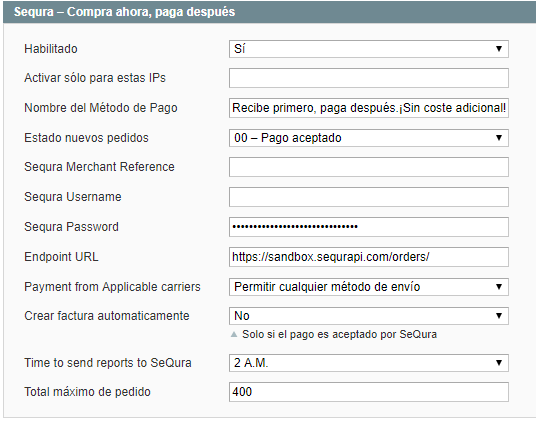The image size is (536, 426).
Task: Click the Sequra Merchant Reference input
Action: coord(369,167)
